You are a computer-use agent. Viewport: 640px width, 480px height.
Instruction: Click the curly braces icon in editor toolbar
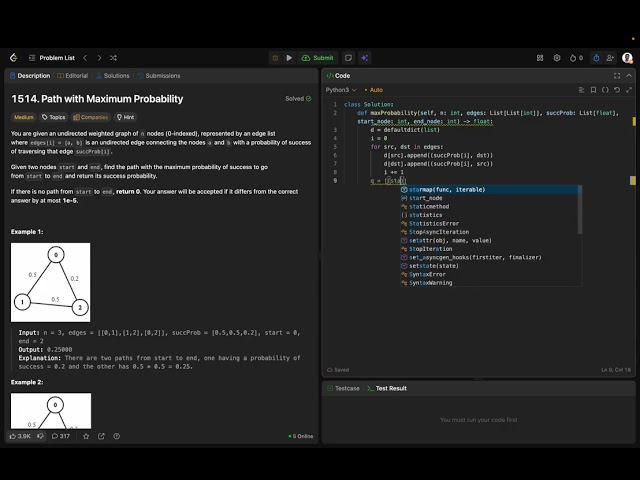[x=605, y=90]
